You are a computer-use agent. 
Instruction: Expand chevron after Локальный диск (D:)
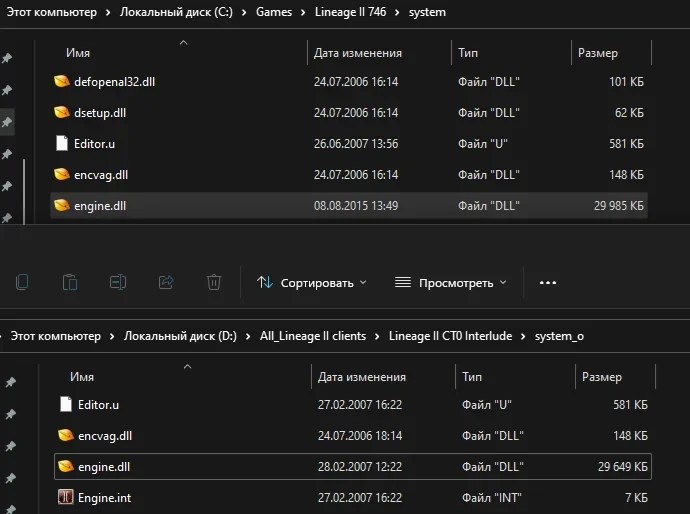point(248,336)
